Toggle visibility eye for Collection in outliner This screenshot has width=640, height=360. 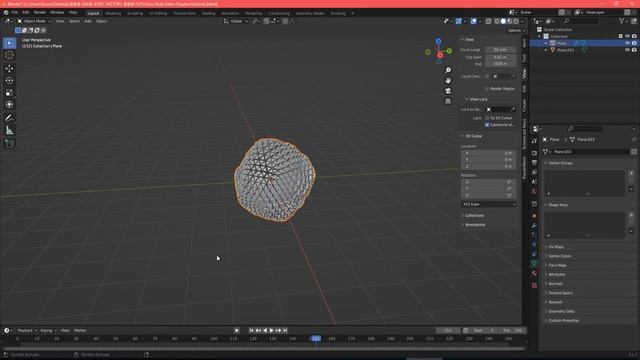pos(627,36)
